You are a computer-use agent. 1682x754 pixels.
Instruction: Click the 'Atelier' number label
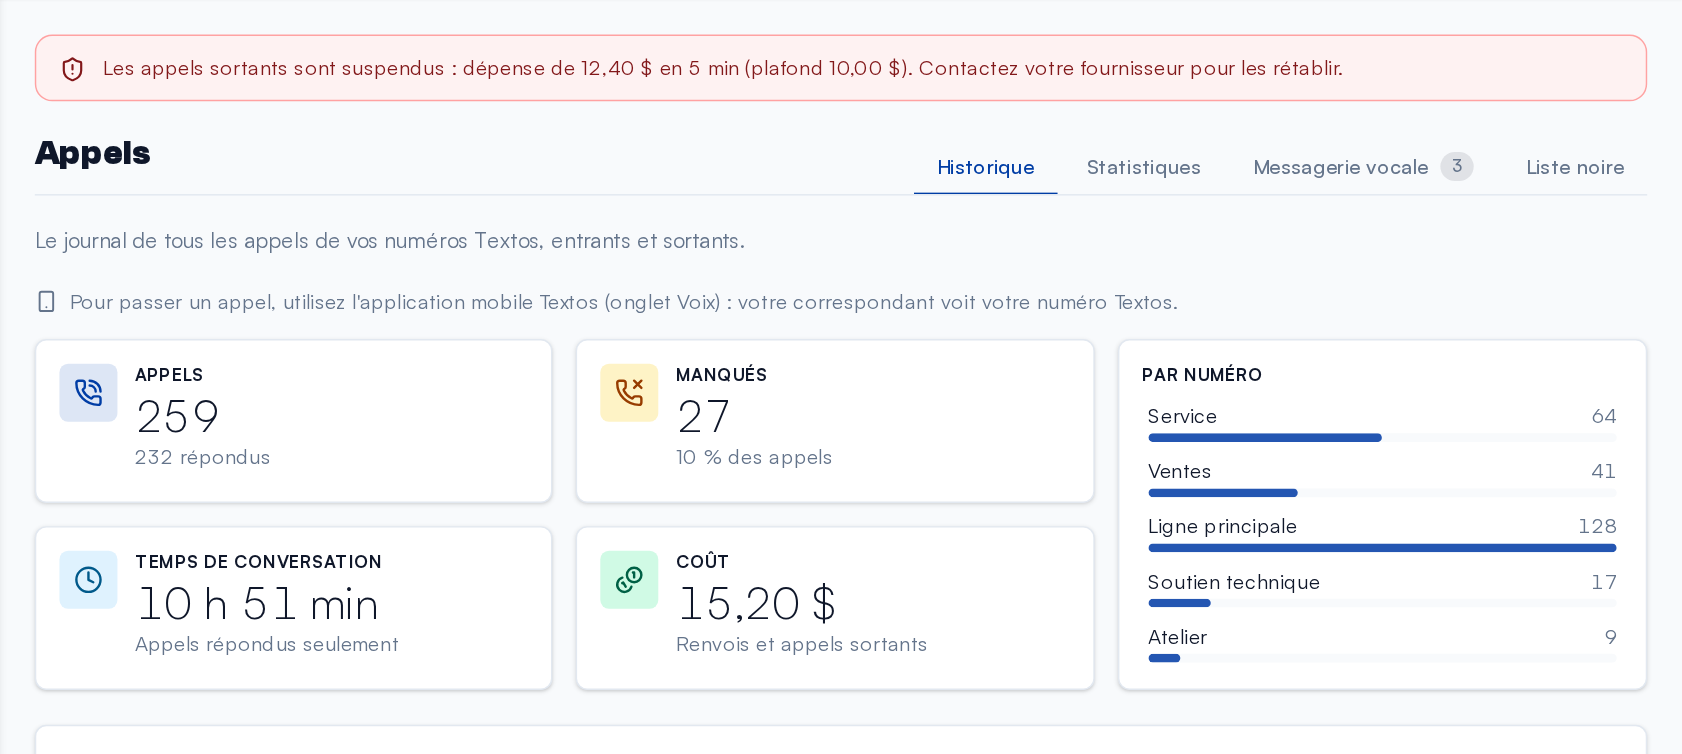pos(1177,637)
